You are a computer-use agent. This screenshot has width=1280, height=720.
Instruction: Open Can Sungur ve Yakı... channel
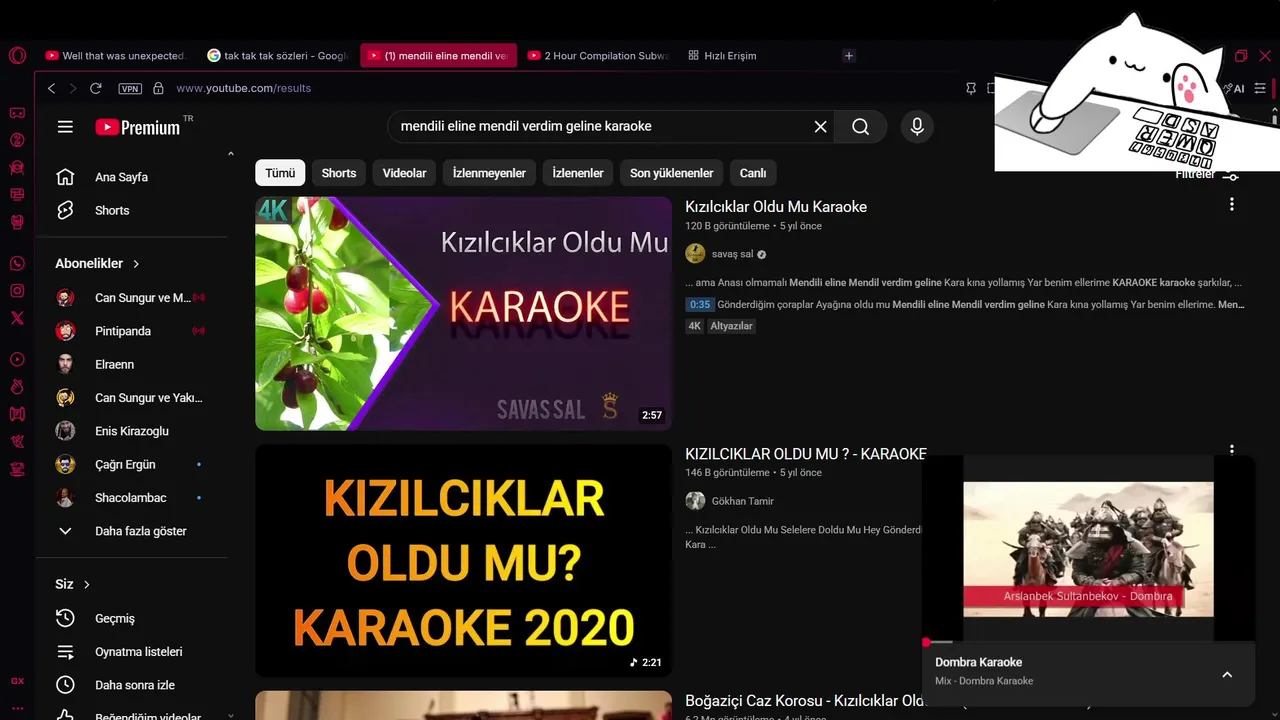tap(131, 398)
